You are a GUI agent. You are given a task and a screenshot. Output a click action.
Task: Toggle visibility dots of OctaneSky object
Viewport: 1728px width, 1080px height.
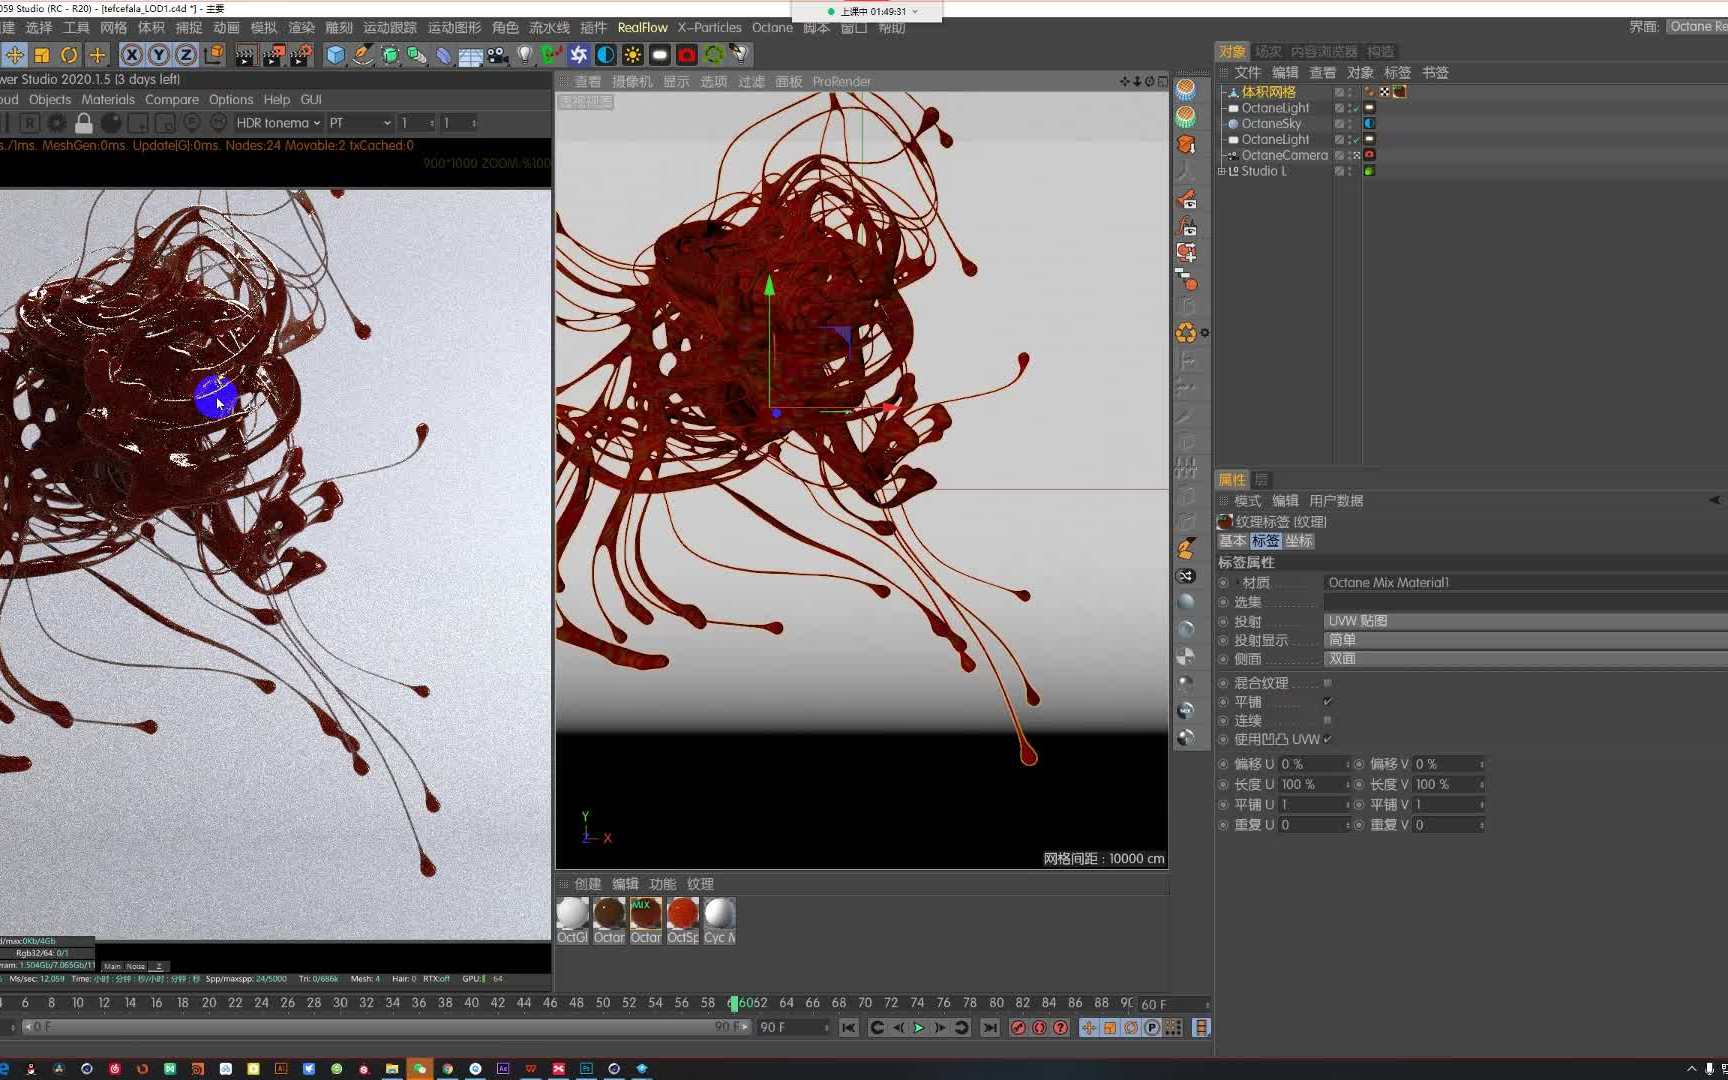pyautogui.click(x=1349, y=124)
